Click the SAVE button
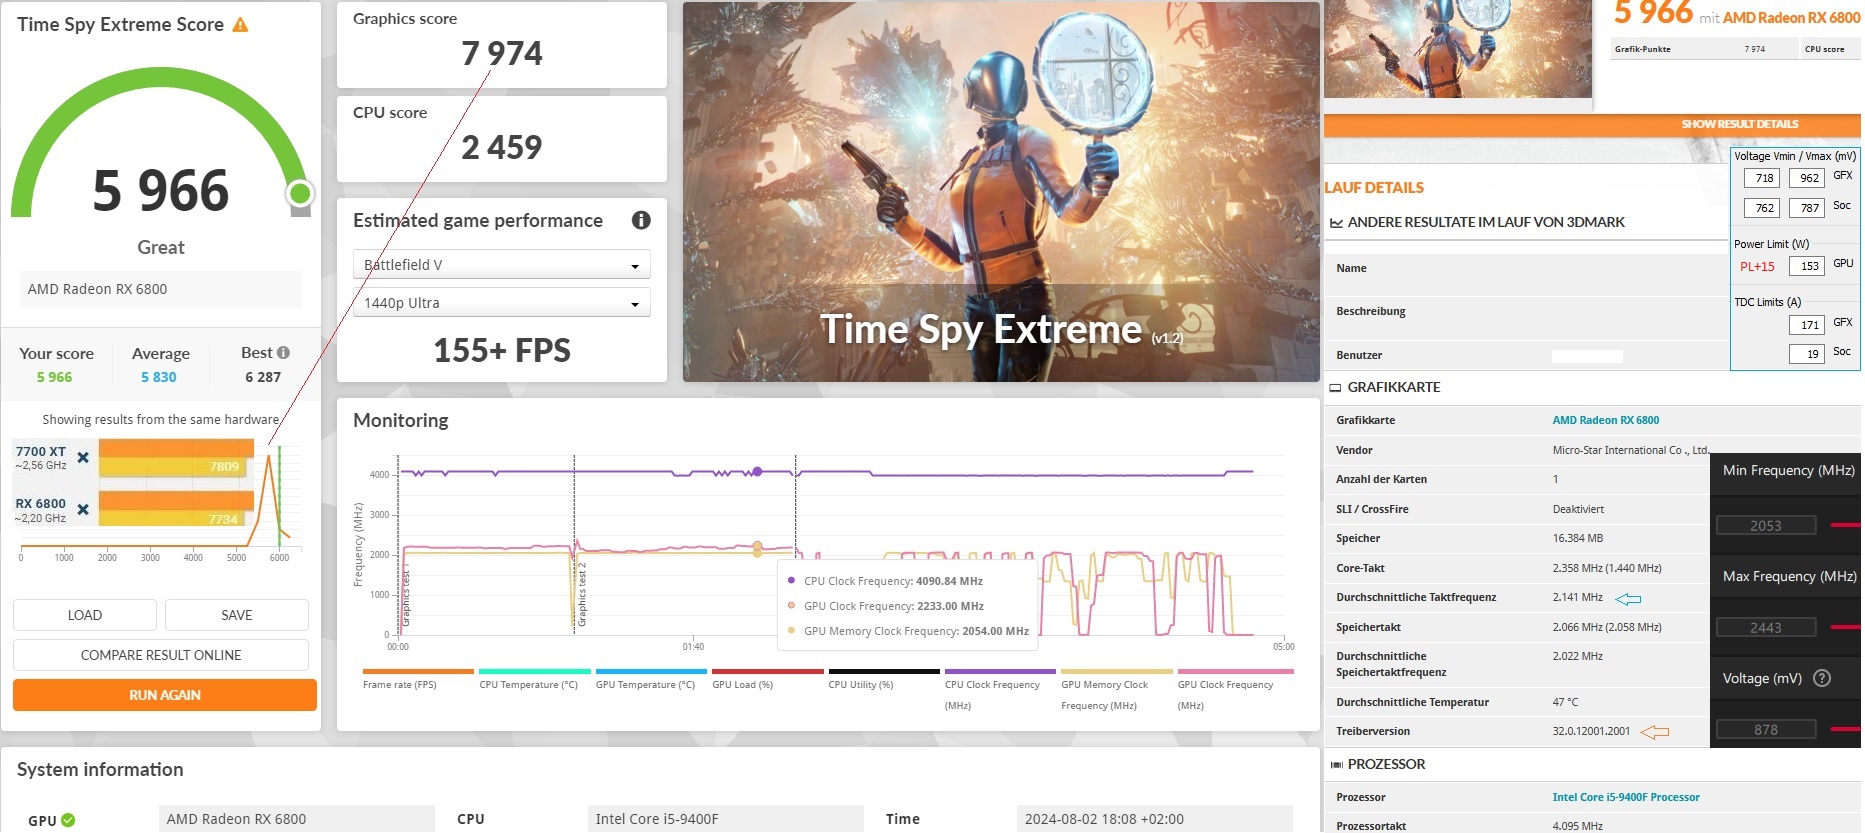This screenshot has height=833, width=1865. (x=237, y=615)
